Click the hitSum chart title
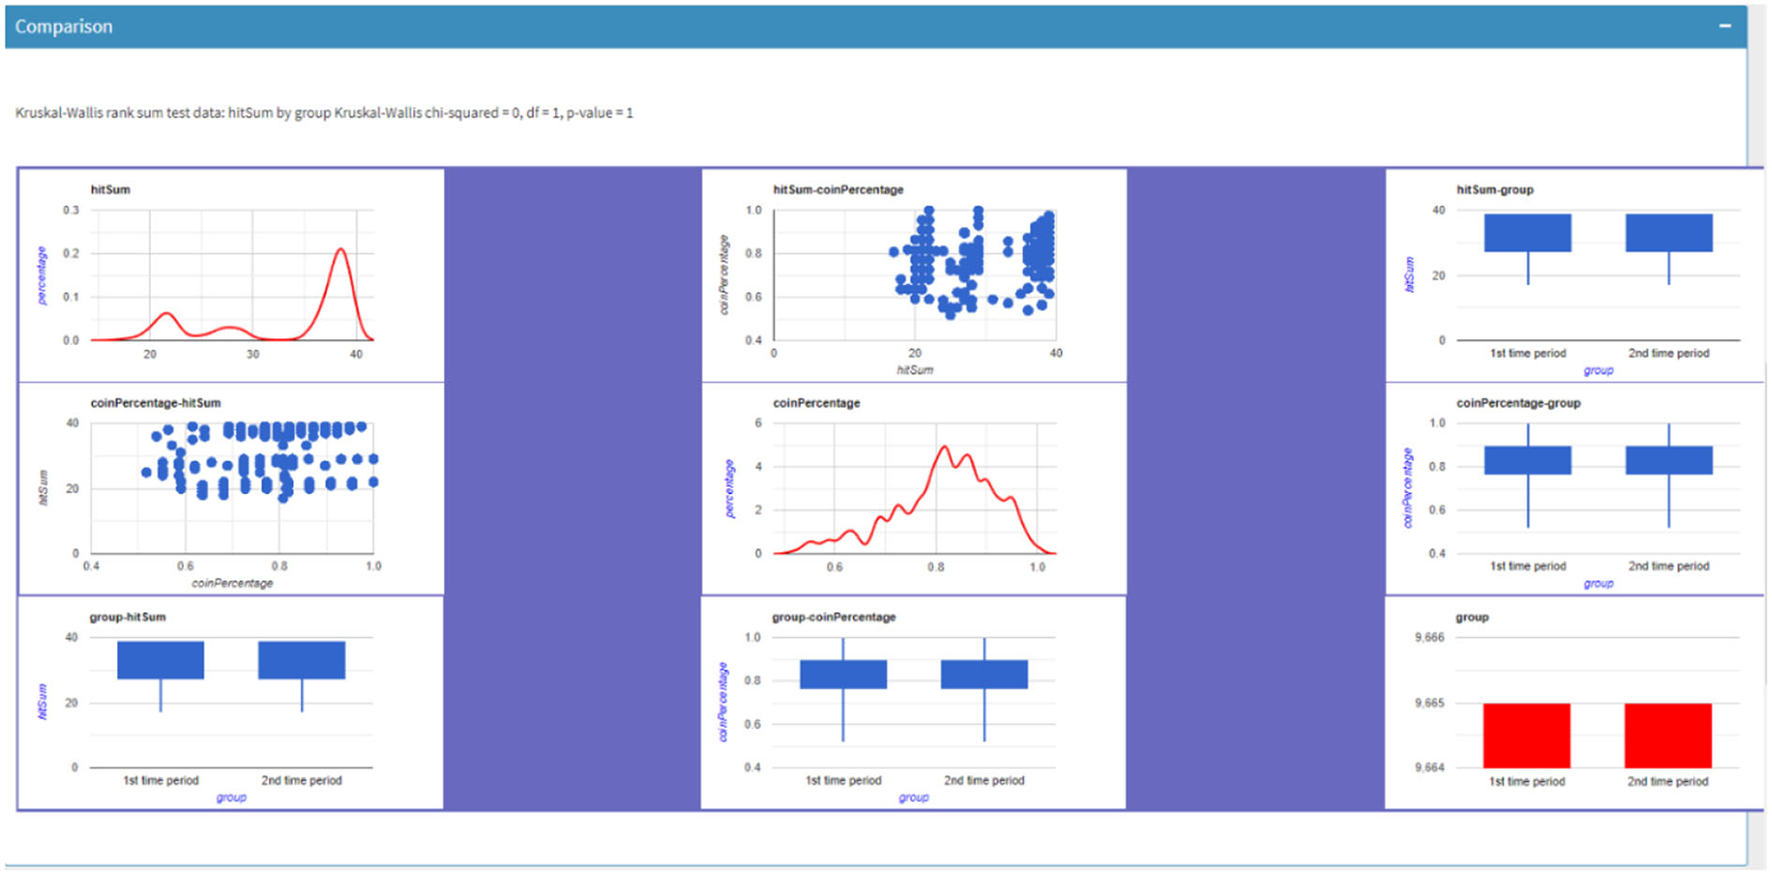The height and width of the screenshot is (875, 1772). 110,190
